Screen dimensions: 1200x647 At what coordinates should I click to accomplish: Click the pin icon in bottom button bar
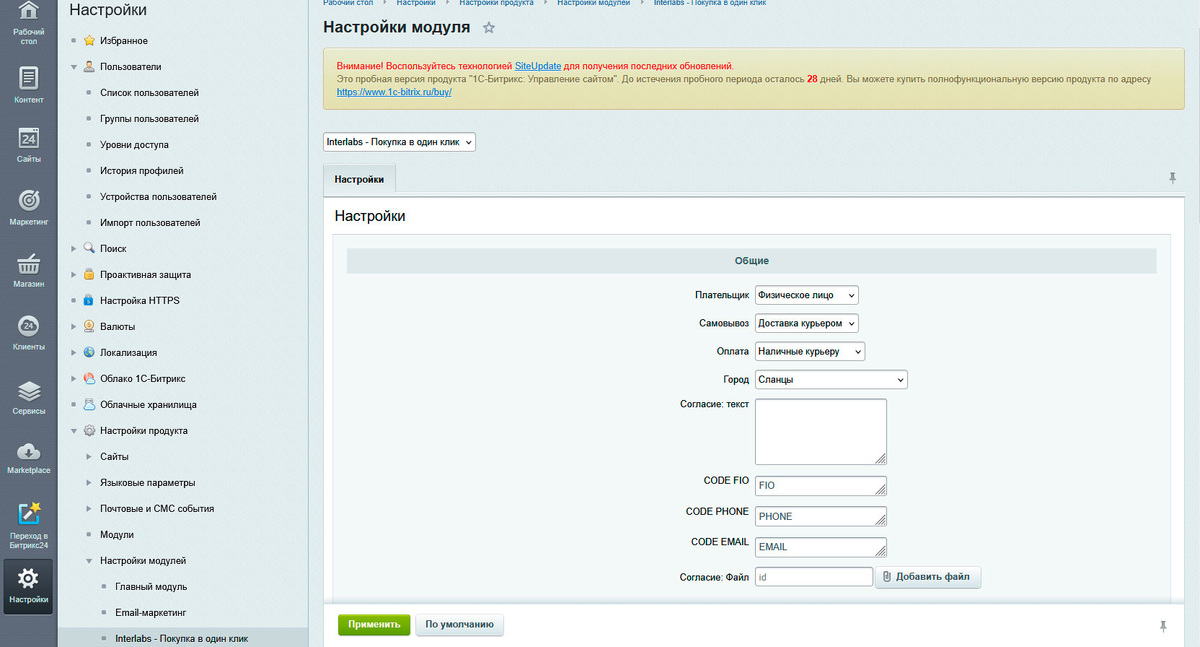coord(1163,625)
